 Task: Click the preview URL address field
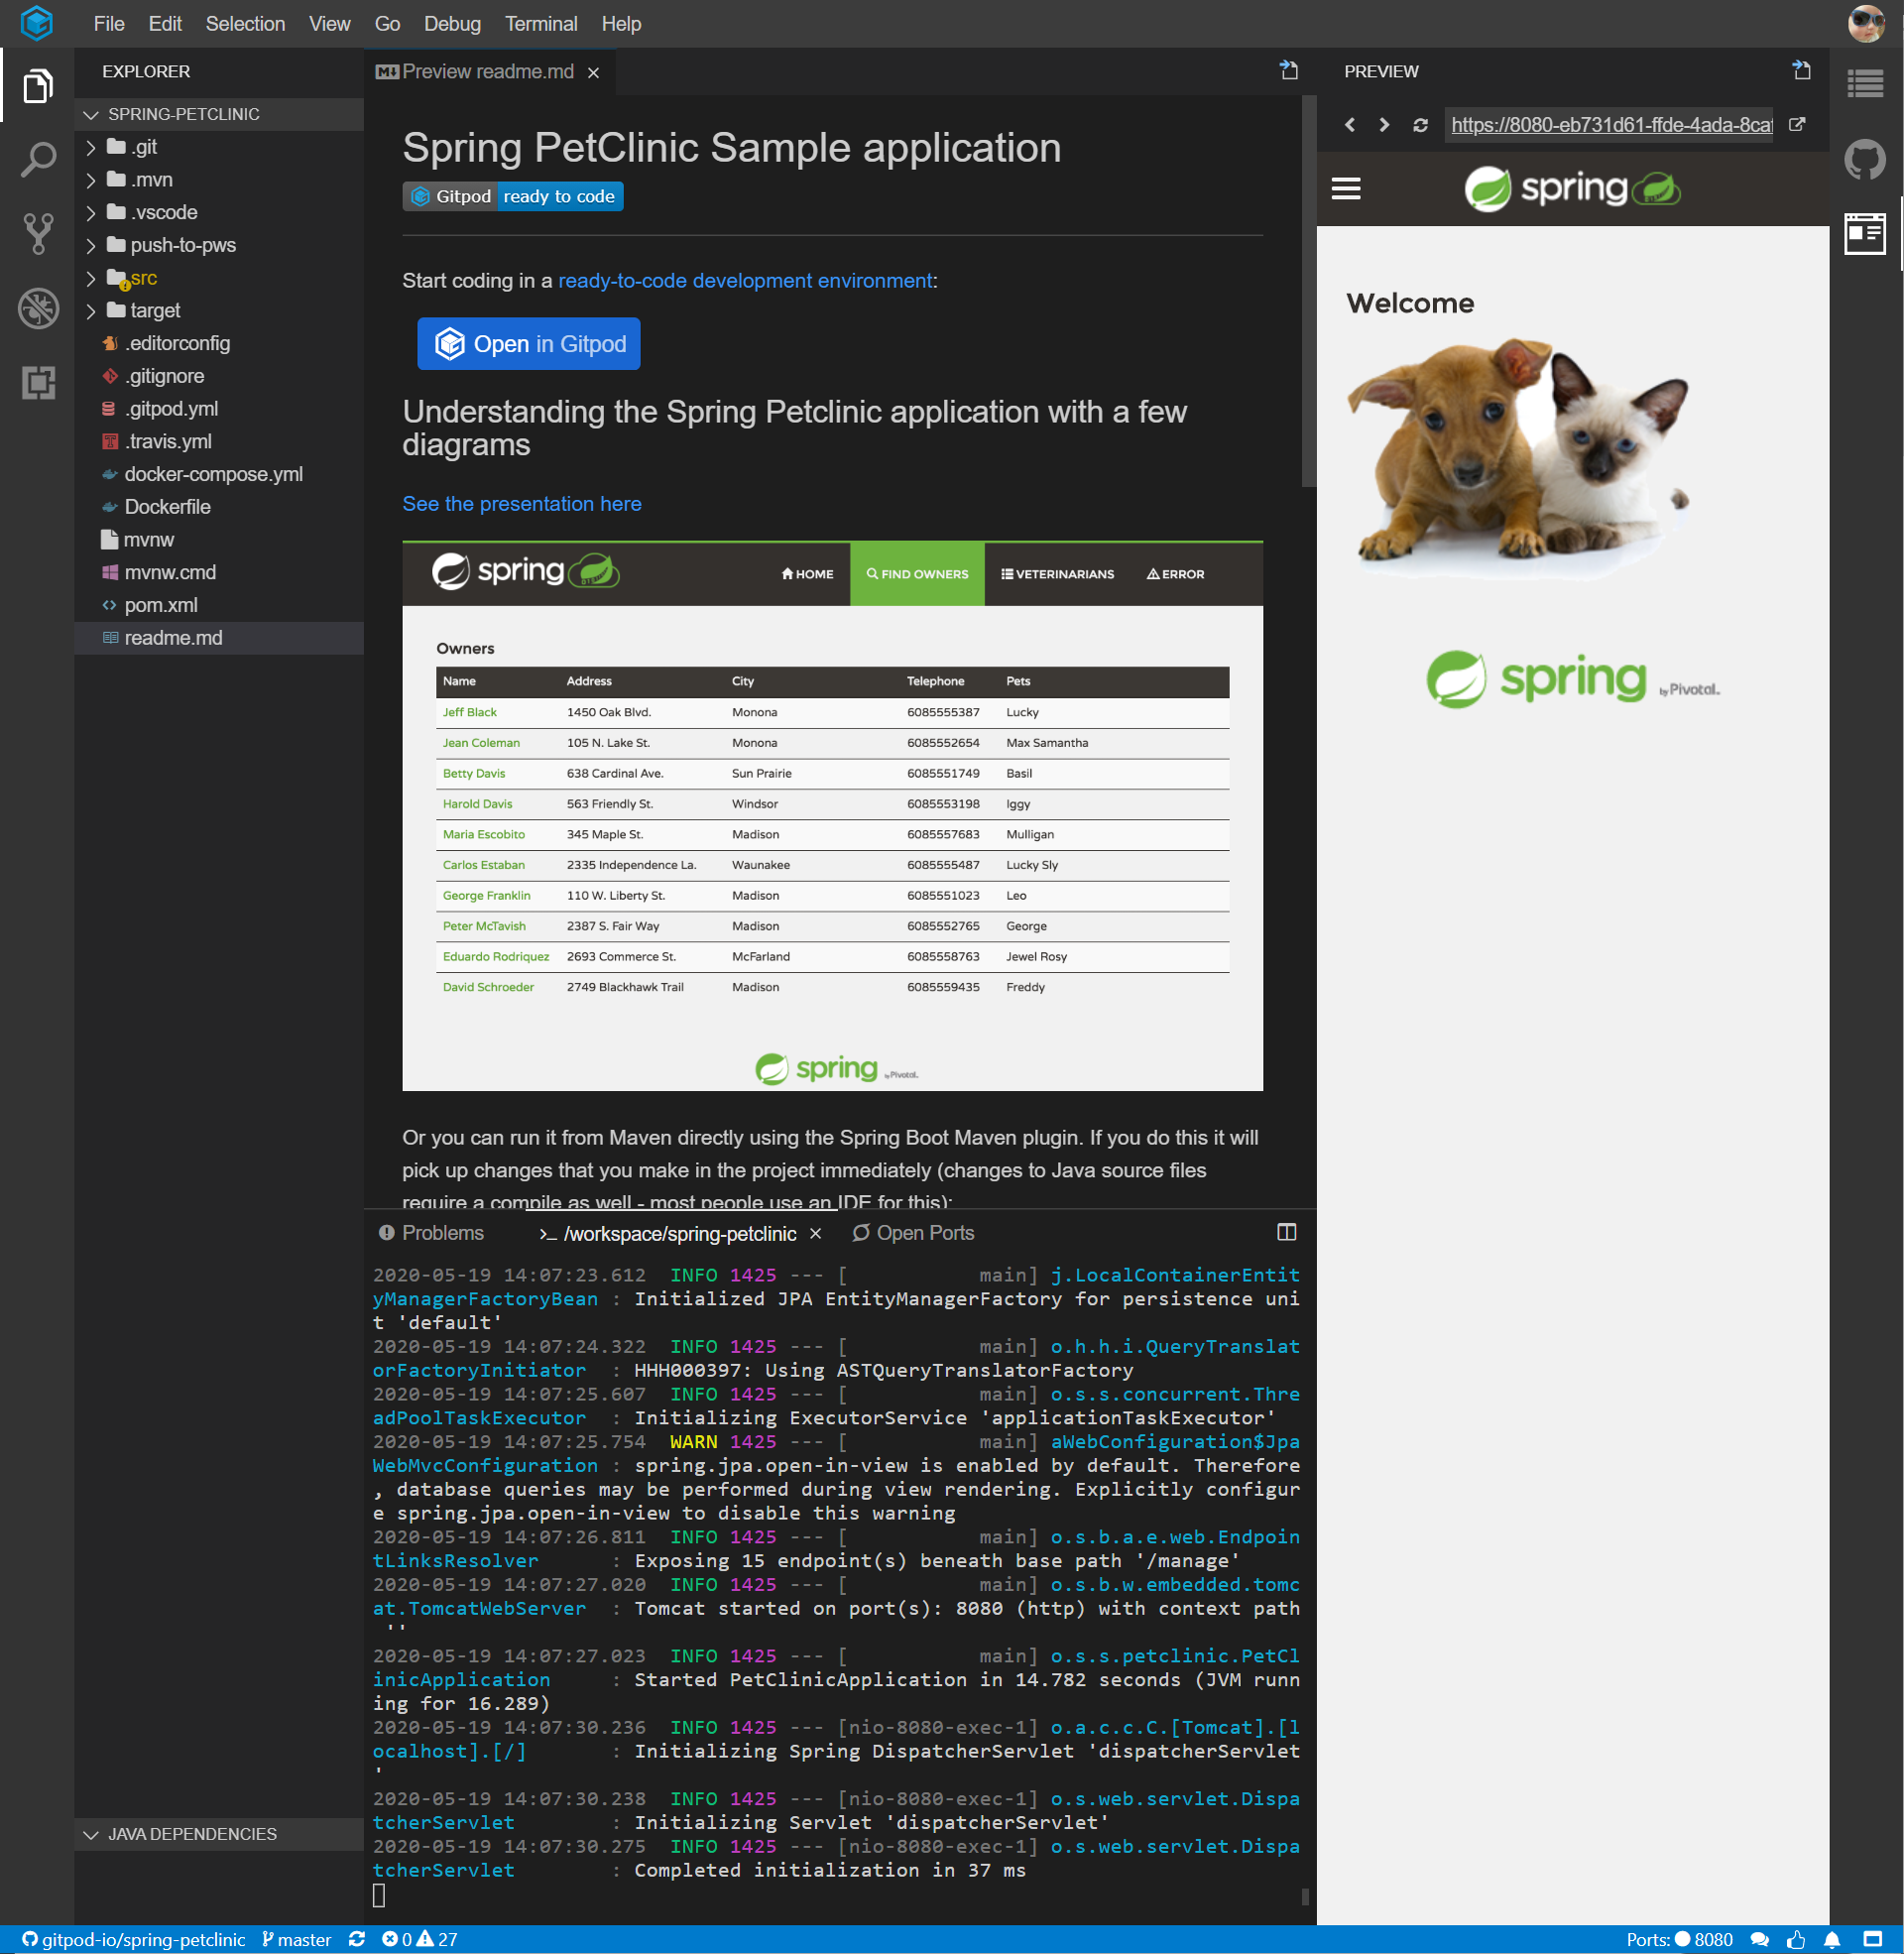1608,125
